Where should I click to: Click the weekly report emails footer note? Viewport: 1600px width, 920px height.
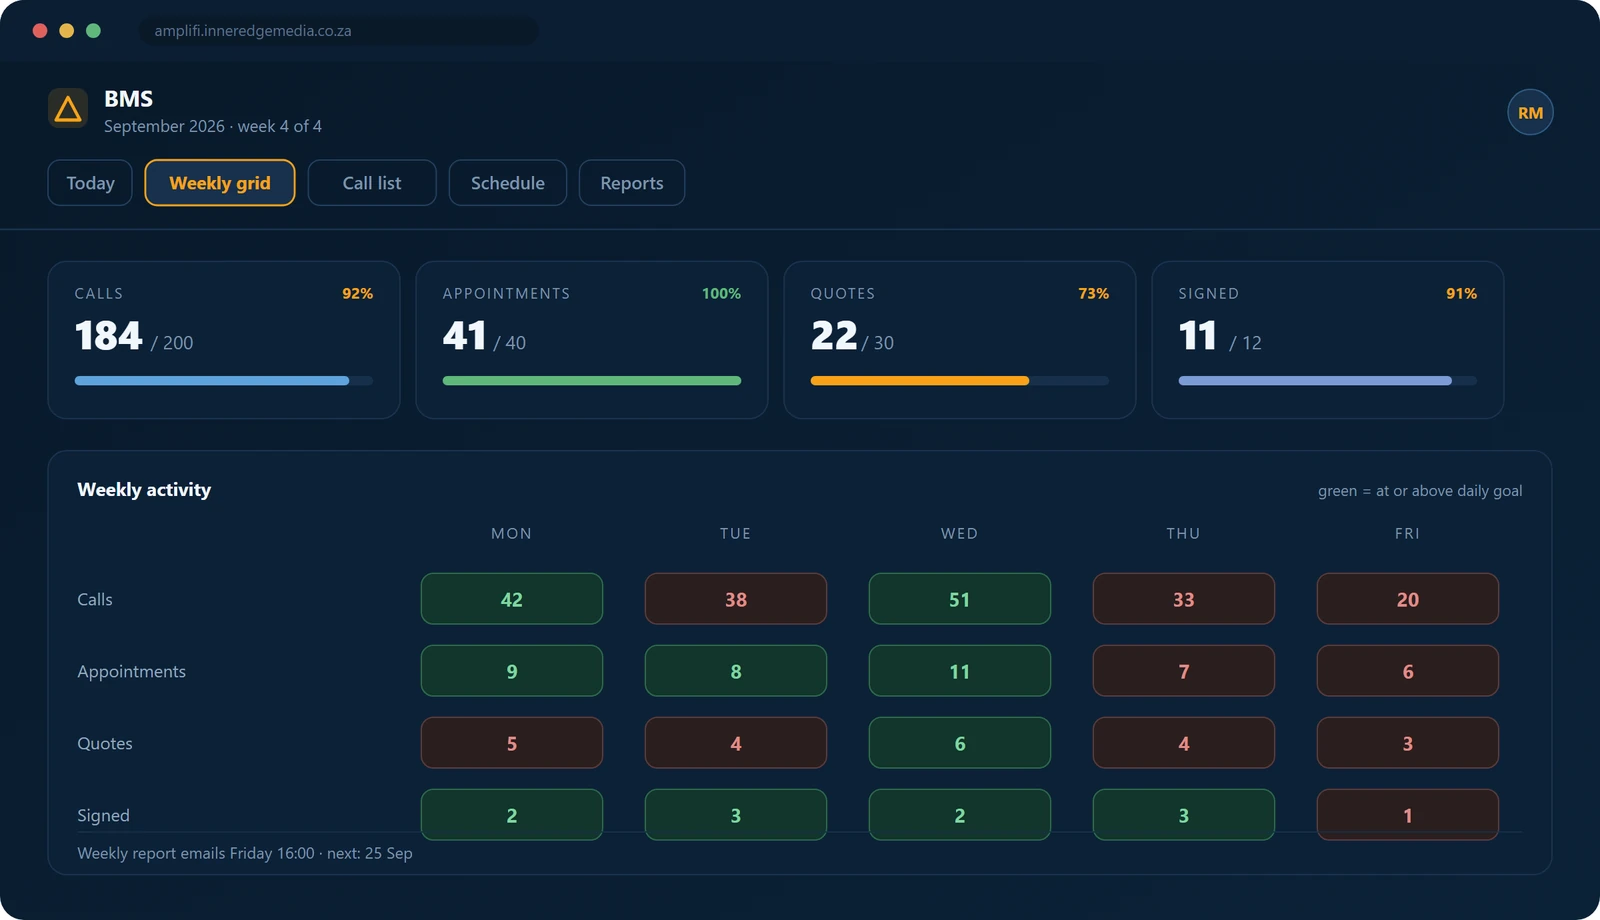[x=245, y=853]
